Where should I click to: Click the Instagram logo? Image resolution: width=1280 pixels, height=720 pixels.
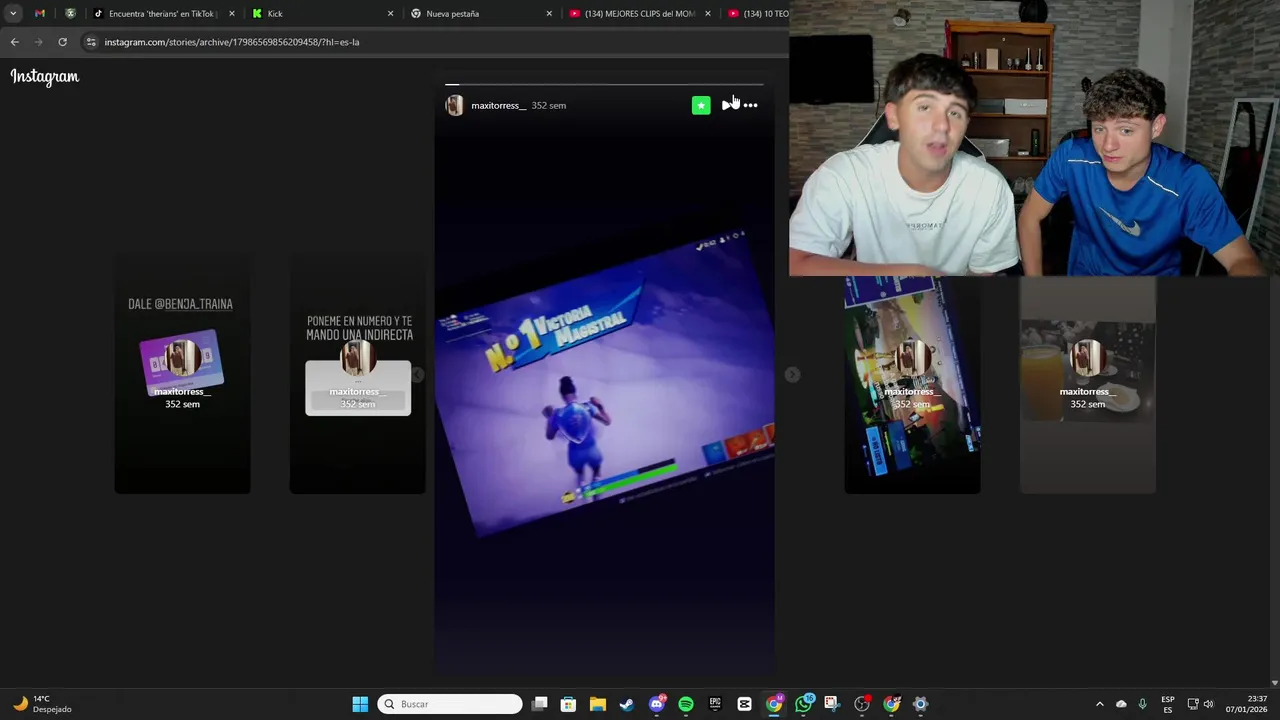coord(44,77)
